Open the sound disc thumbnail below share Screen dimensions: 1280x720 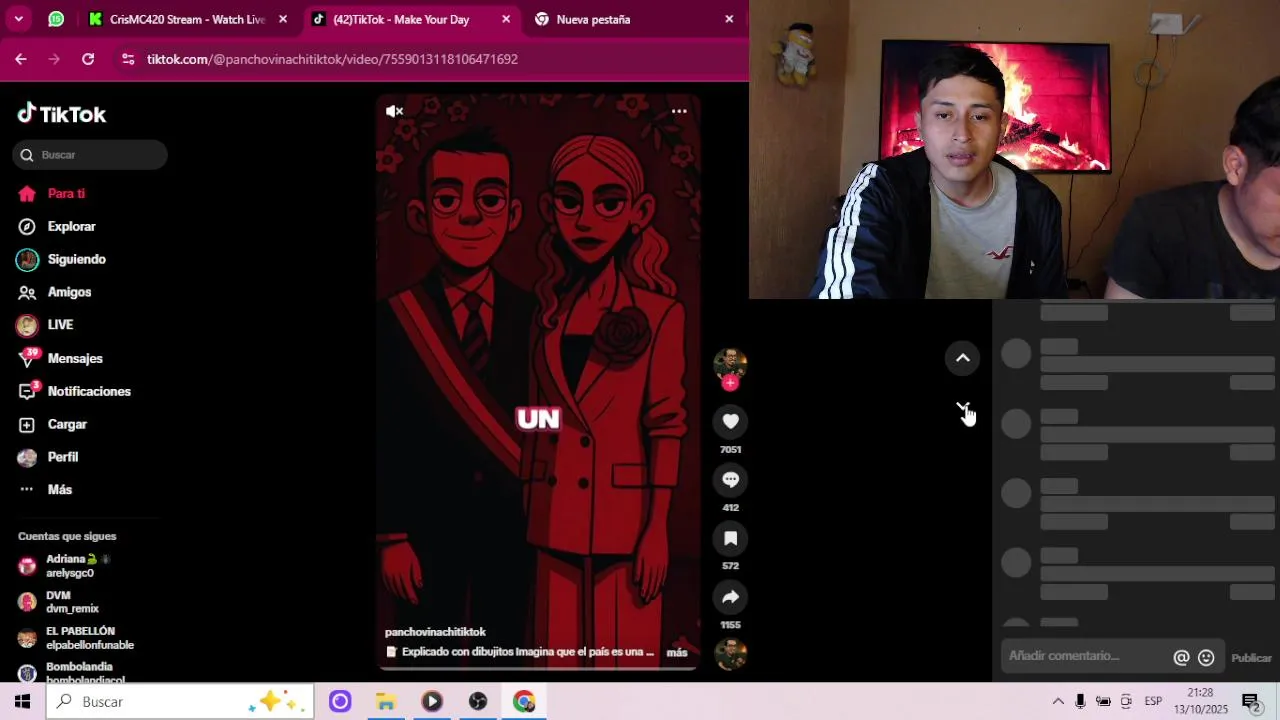coord(730,654)
